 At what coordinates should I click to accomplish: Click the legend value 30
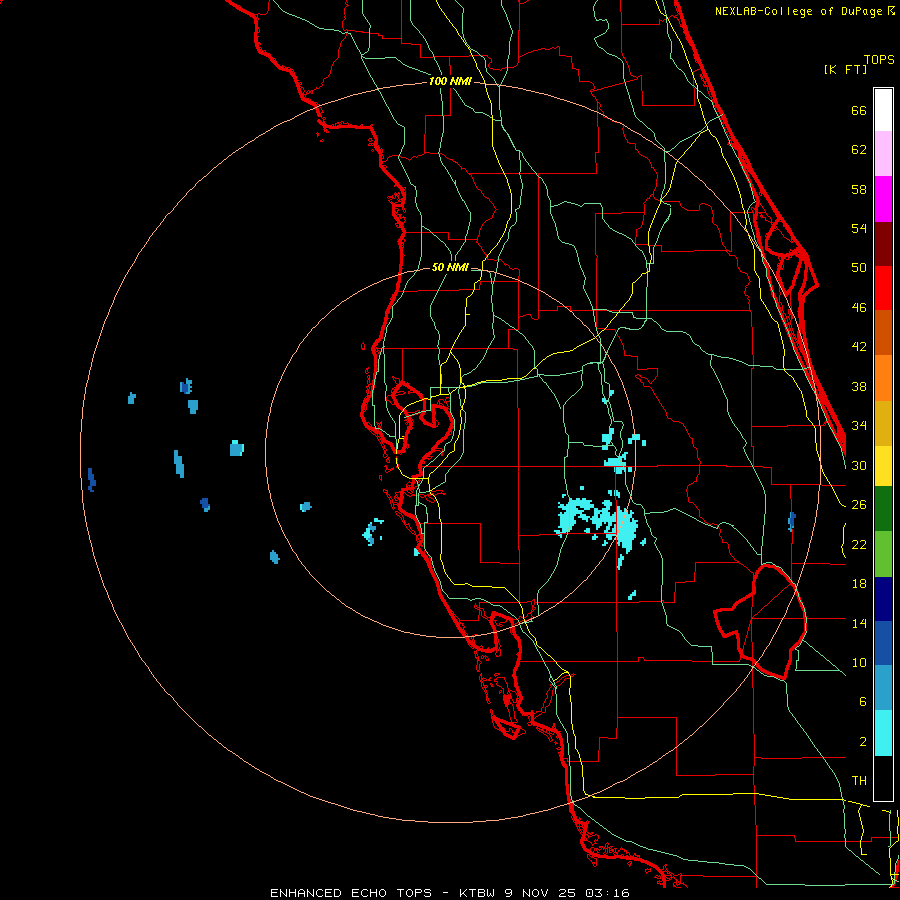(x=859, y=465)
